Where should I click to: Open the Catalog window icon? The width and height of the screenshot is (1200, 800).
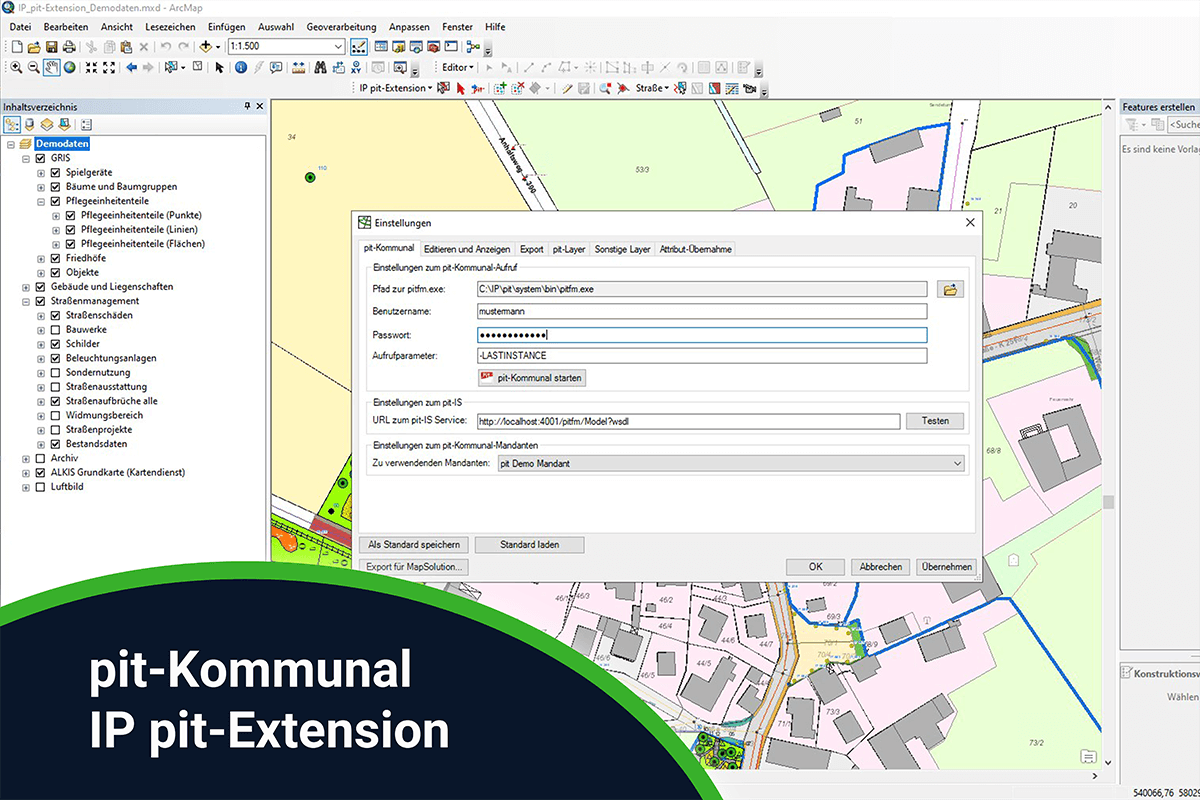(x=398, y=46)
